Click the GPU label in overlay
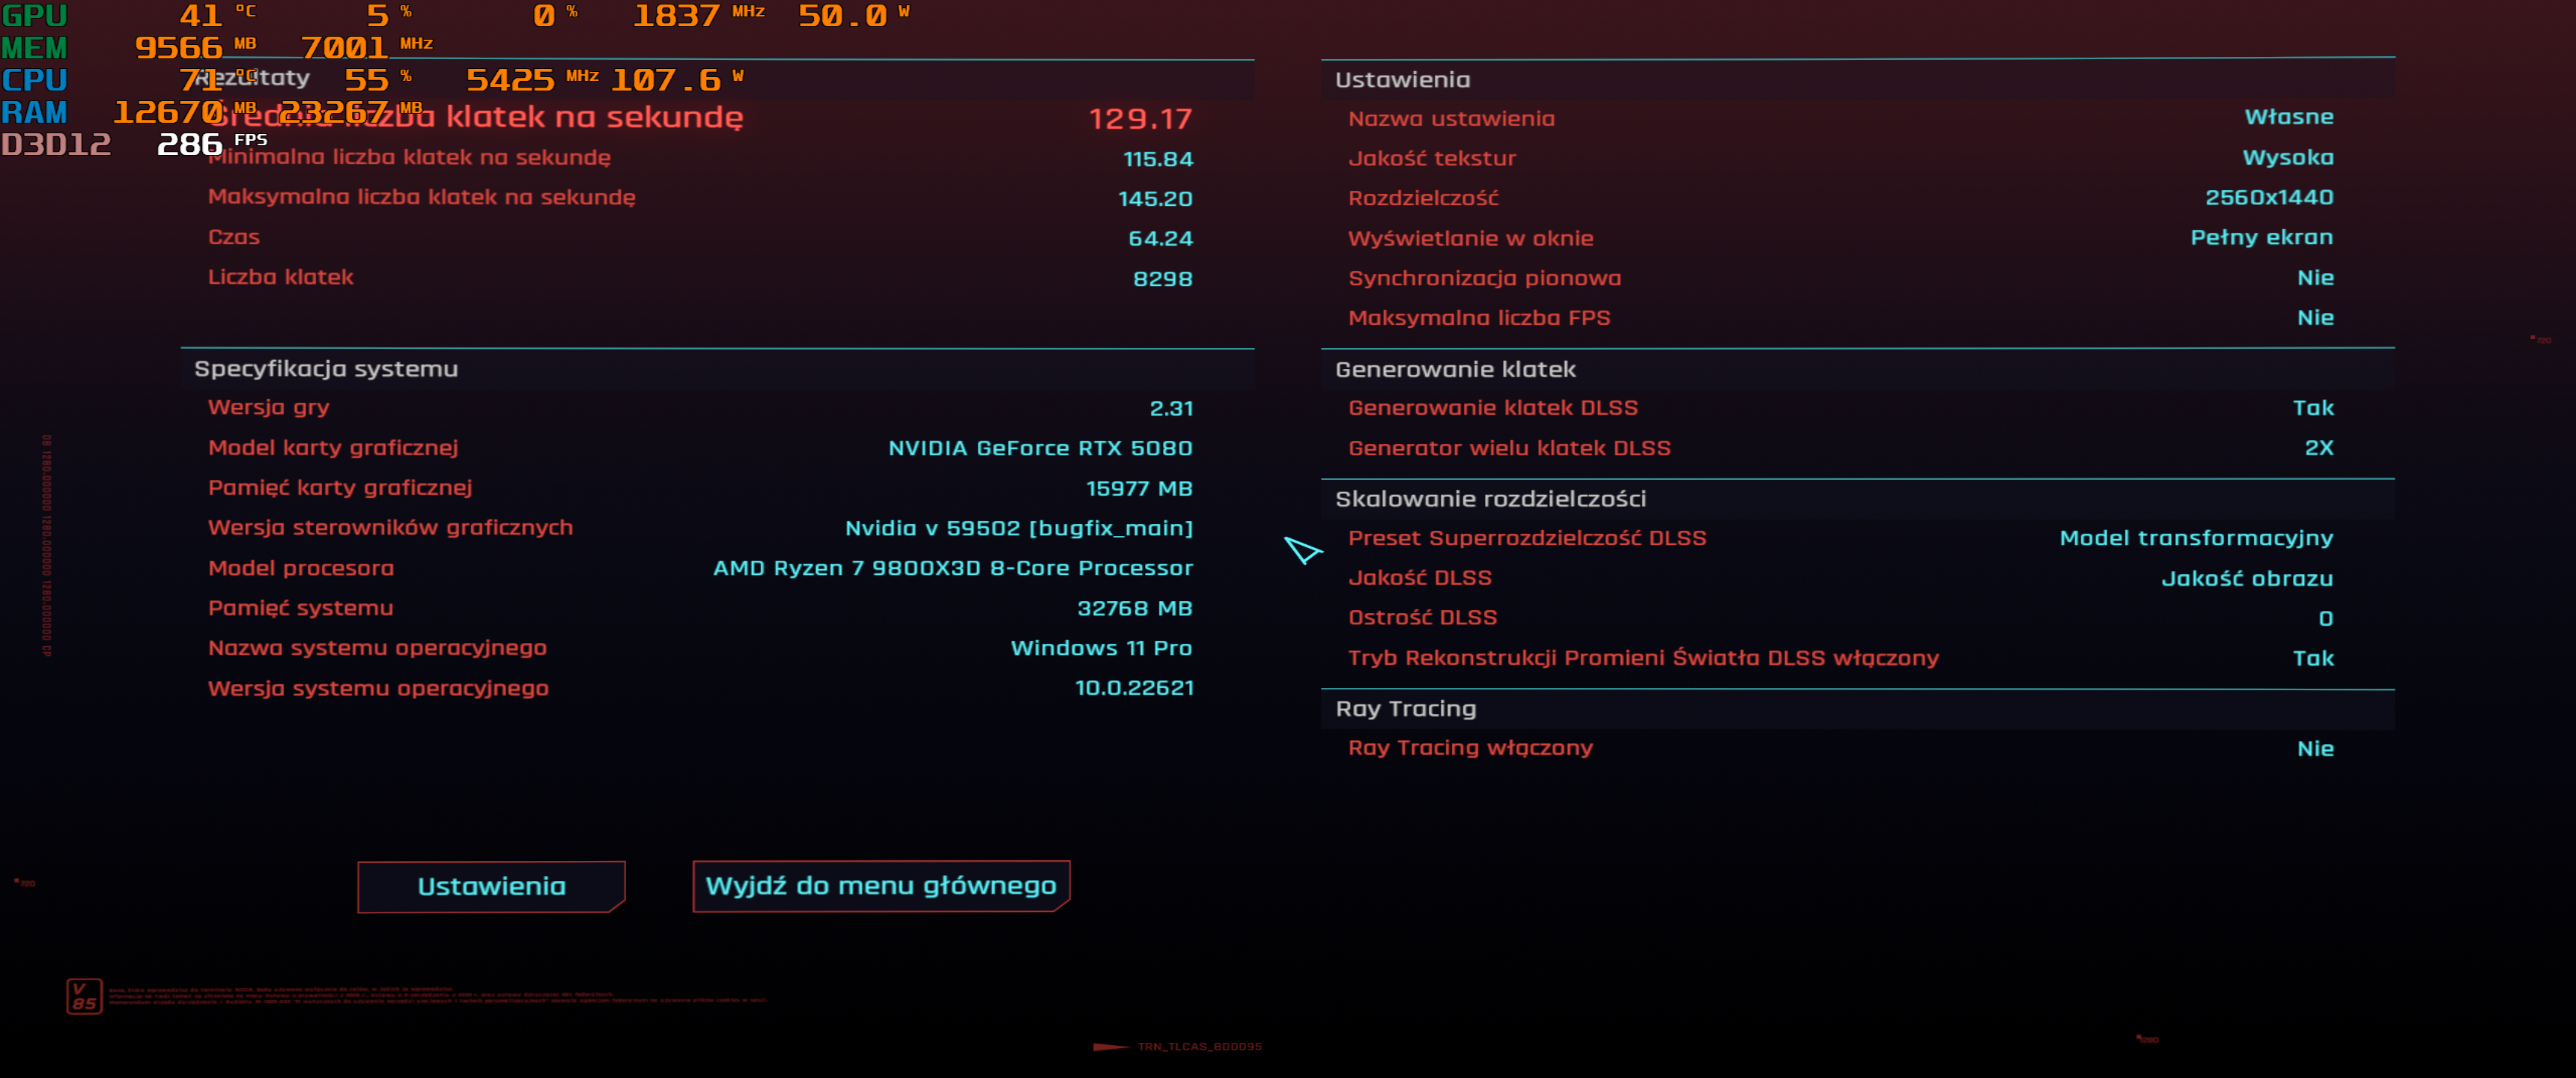 point(34,15)
